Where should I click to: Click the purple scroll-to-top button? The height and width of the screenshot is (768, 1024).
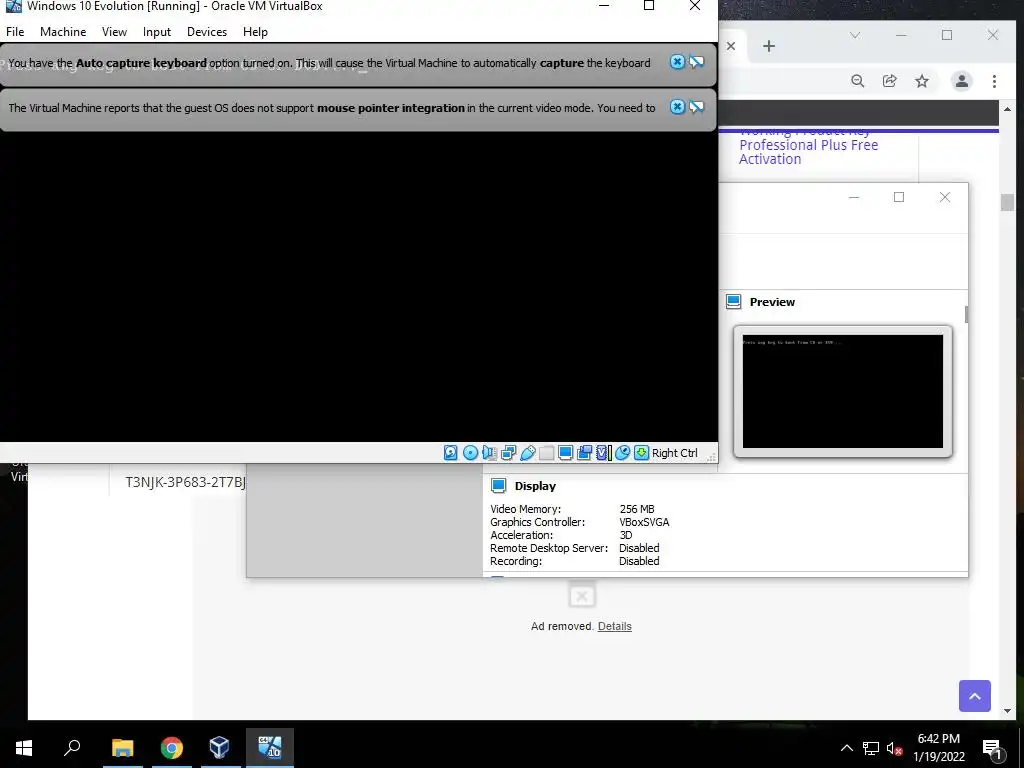pos(975,696)
